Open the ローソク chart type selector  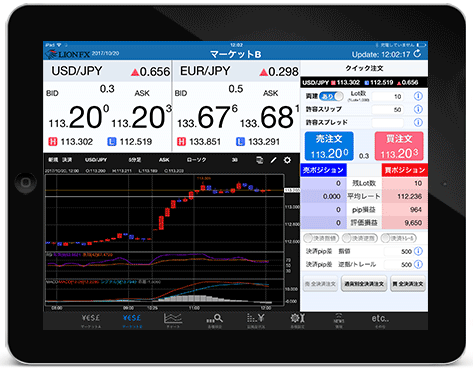pos(196,160)
